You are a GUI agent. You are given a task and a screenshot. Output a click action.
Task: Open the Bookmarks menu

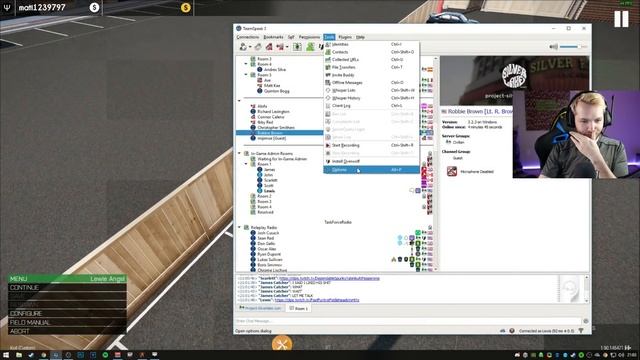pos(273,37)
